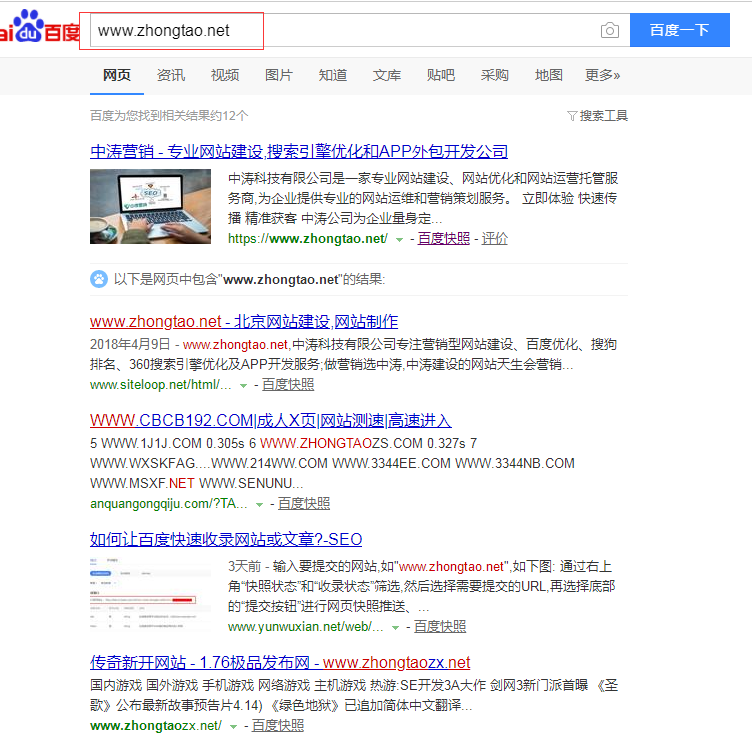This screenshot has width=752, height=748.
Task: Open the 更多 more categories menu
Action: (x=602, y=75)
